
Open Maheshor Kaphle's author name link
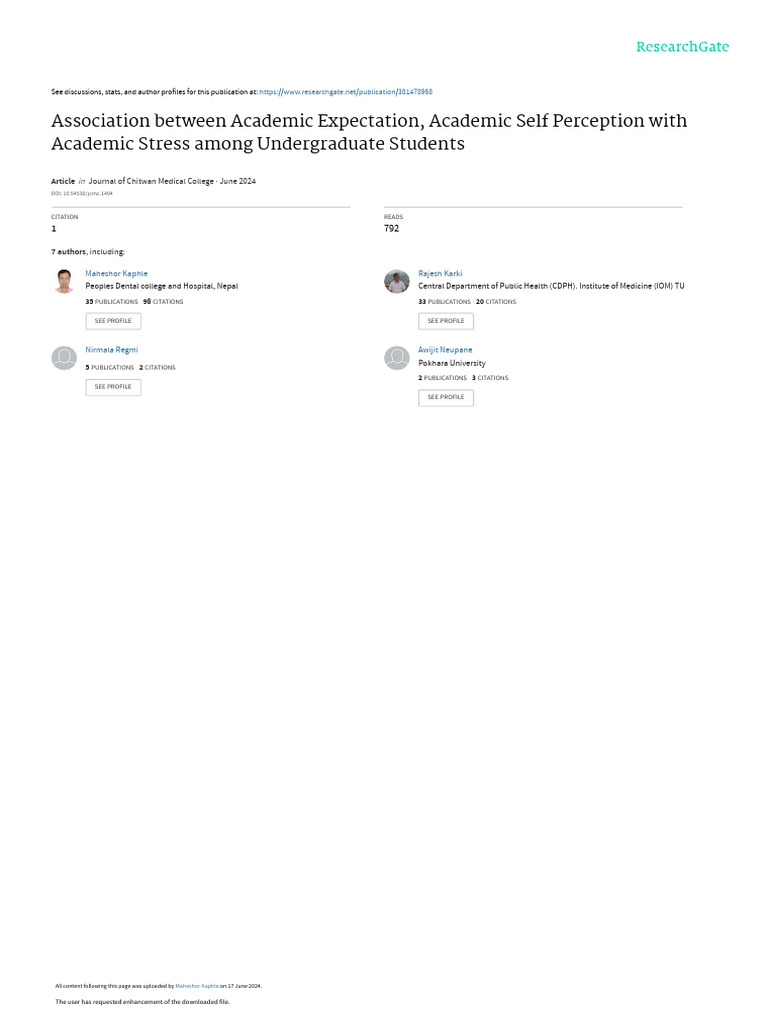116,273
